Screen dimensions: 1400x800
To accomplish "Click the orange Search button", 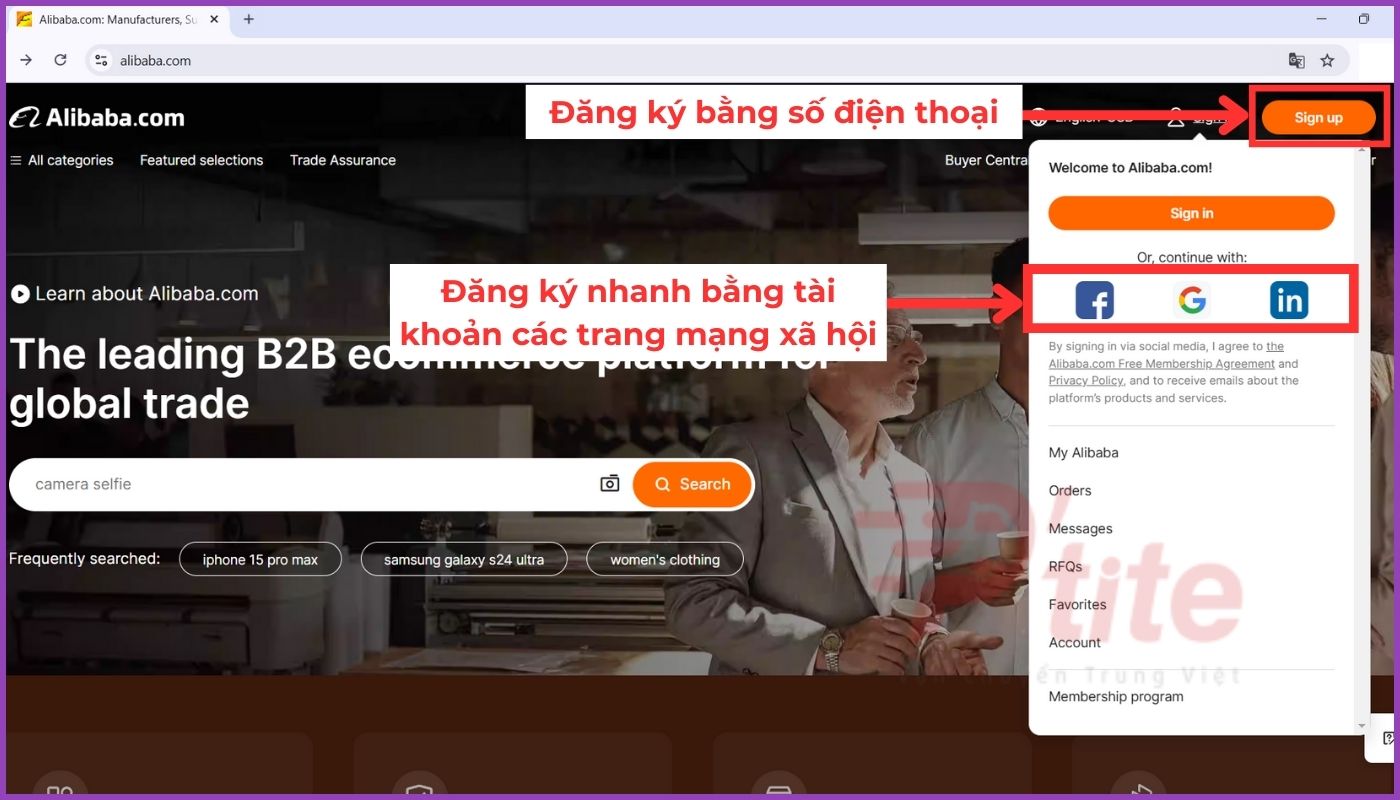I will (692, 484).
